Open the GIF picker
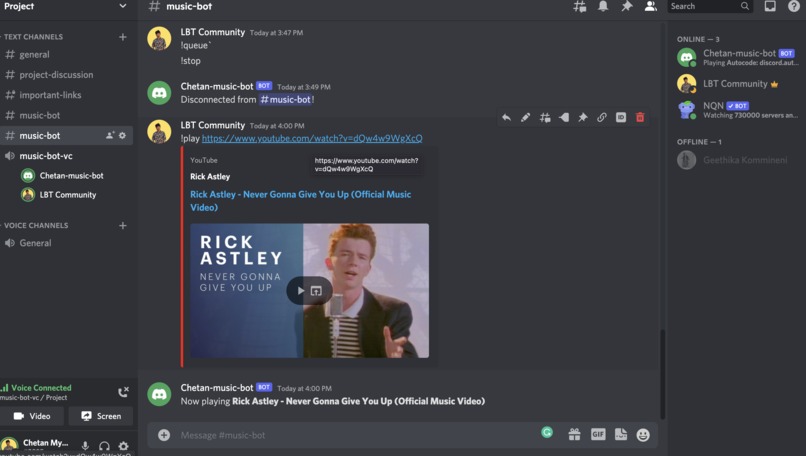Image resolution: width=806 pixels, height=456 pixels. point(598,434)
